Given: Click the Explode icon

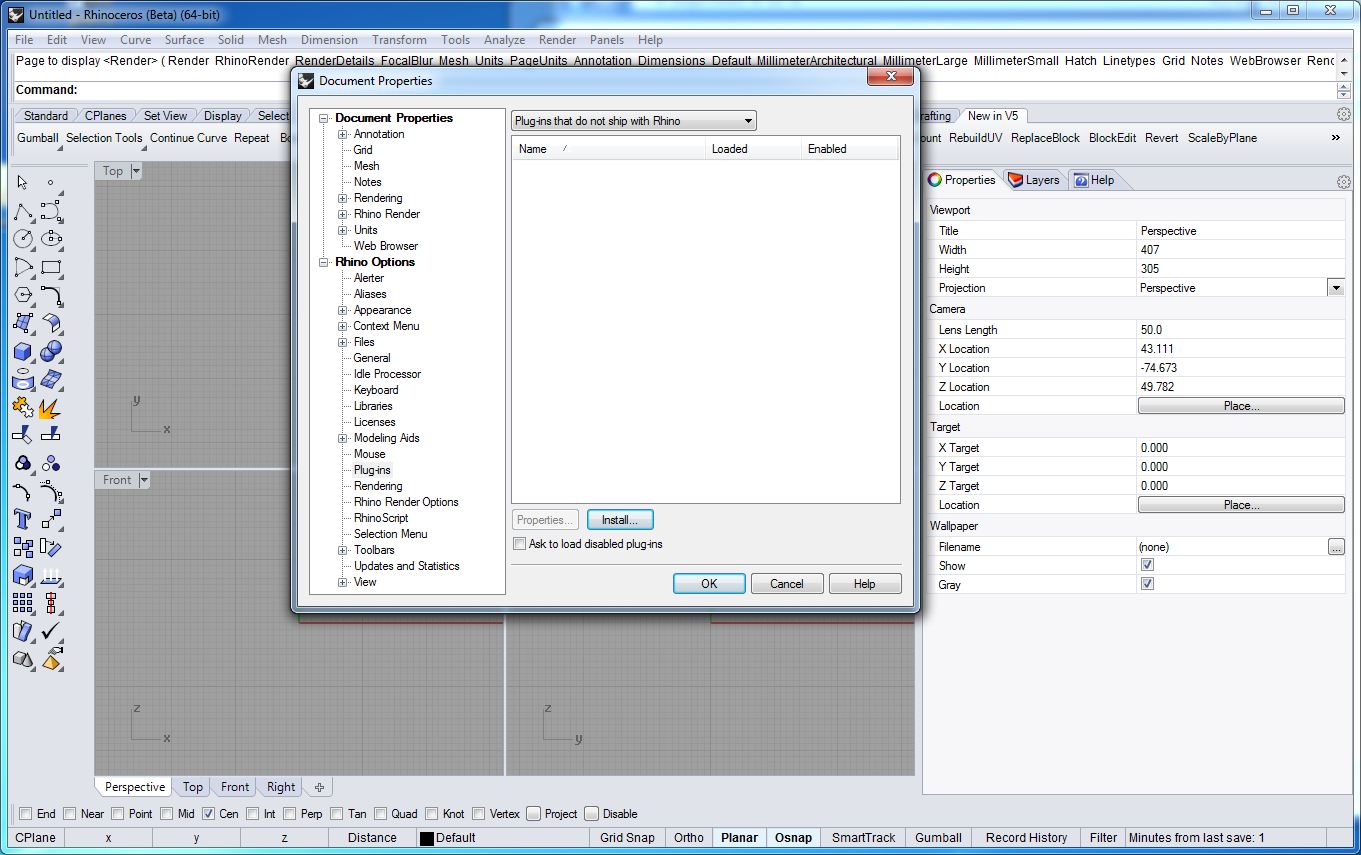Looking at the screenshot, I should 51,407.
